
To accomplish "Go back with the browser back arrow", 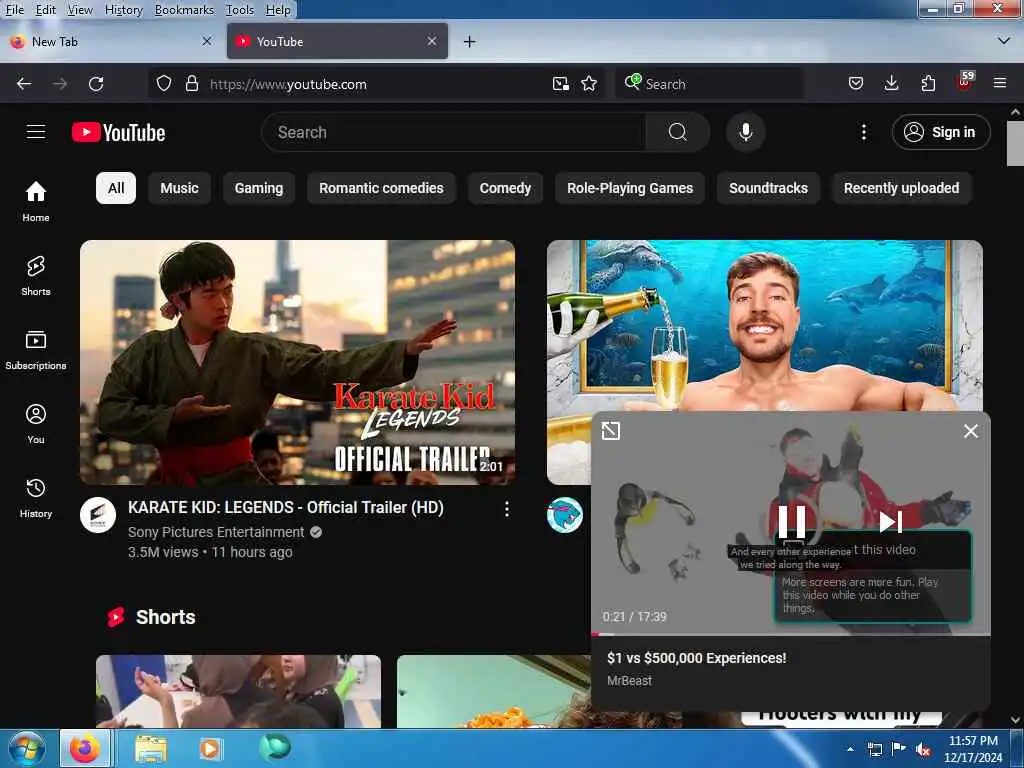I will (x=24, y=84).
